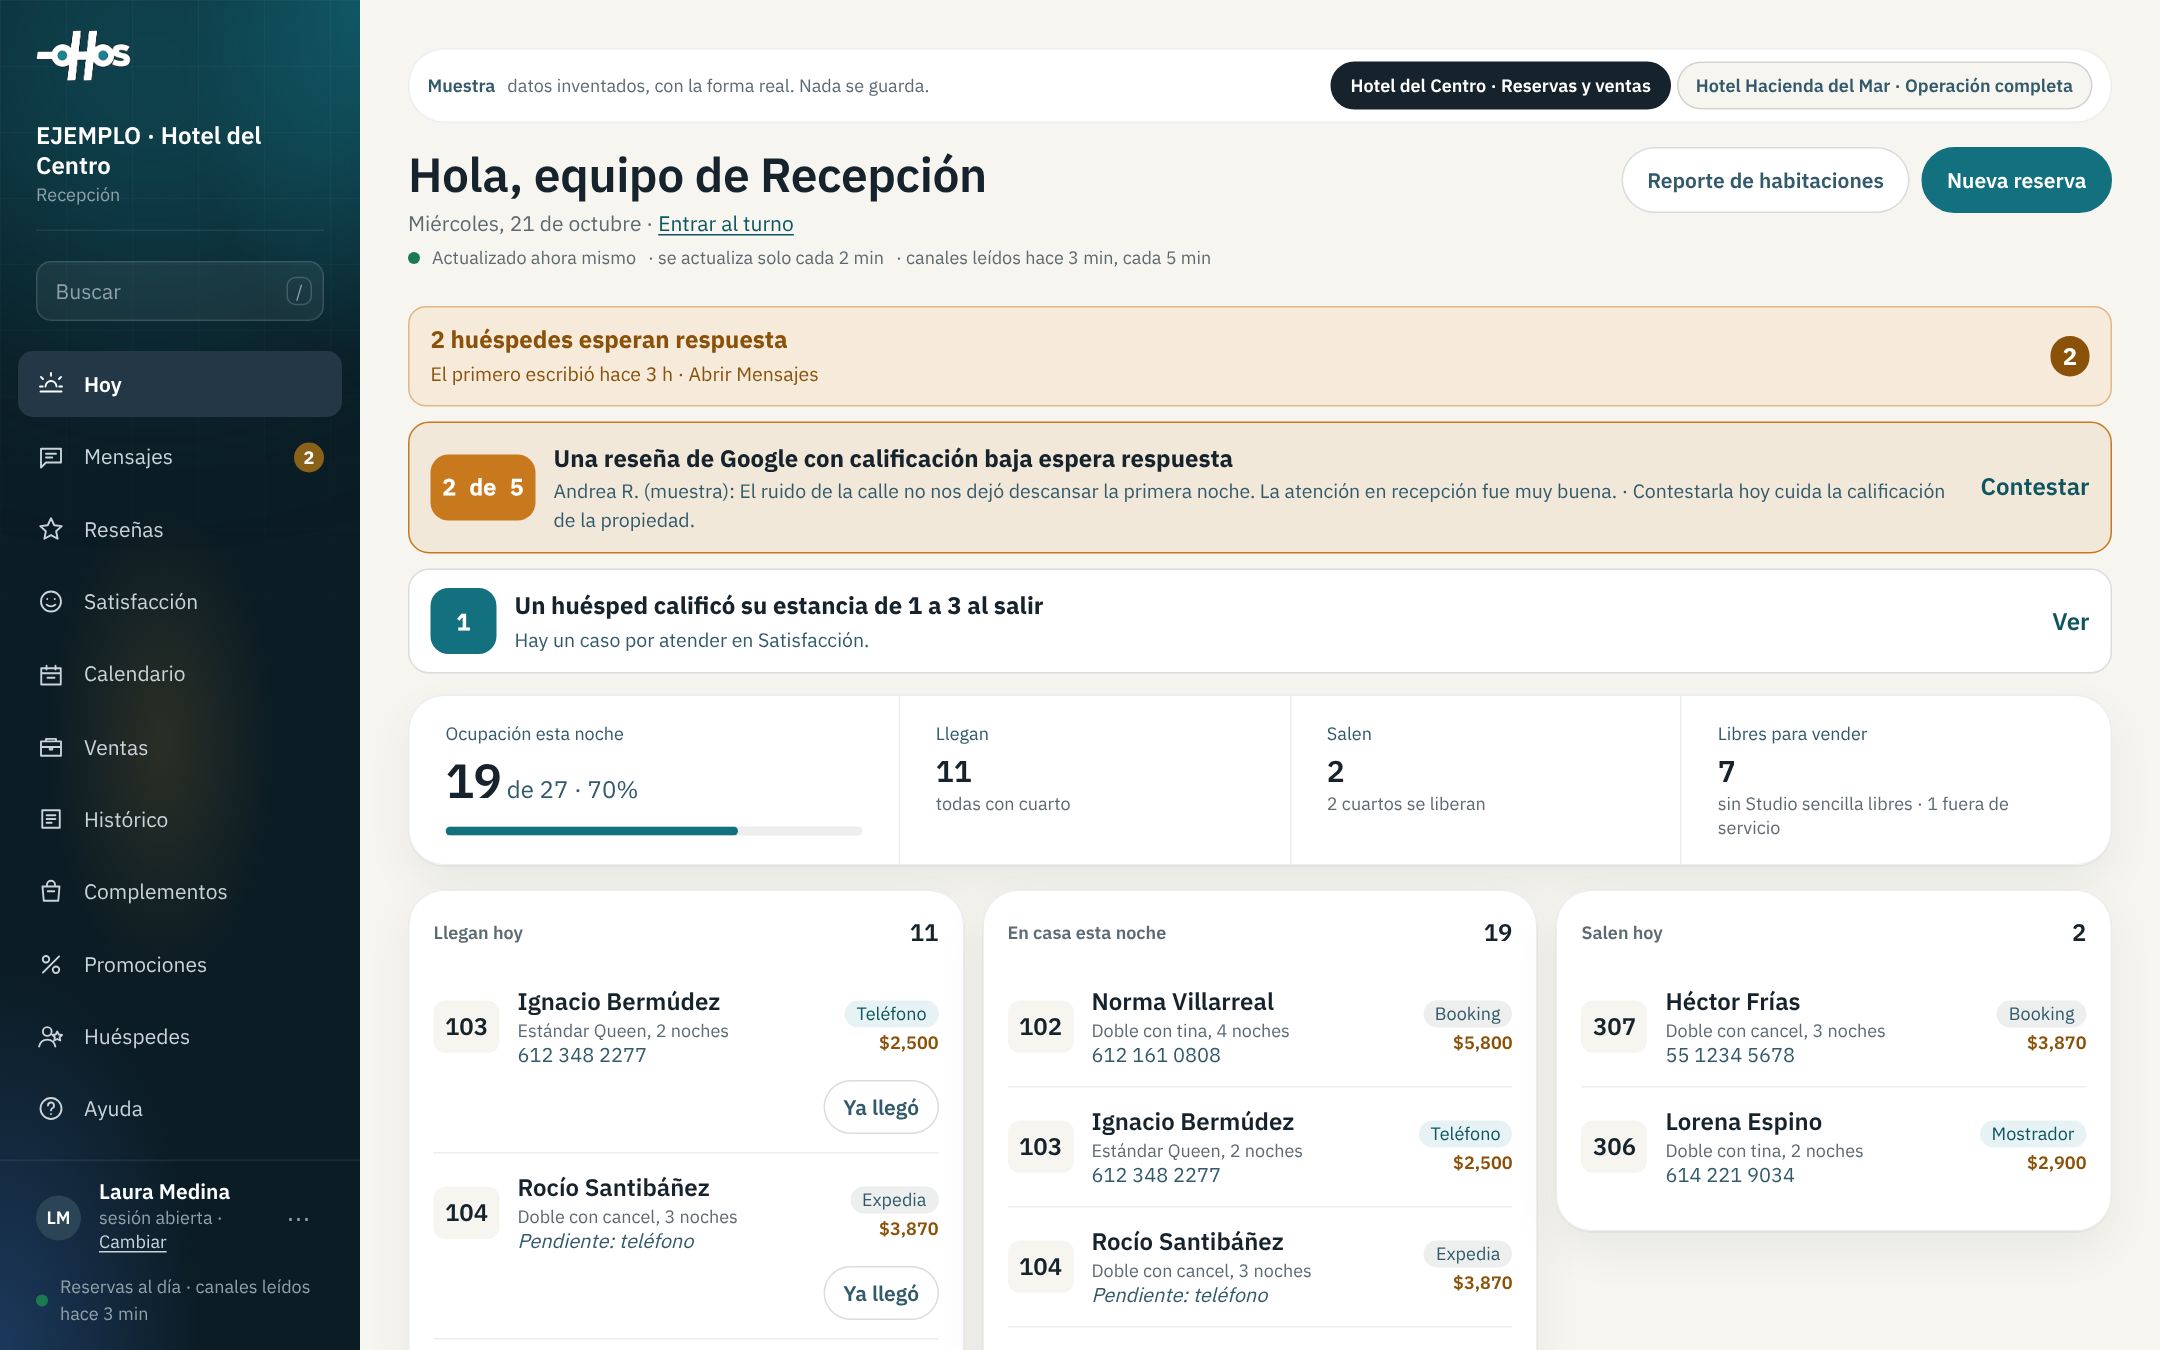This screenshot has width=2160, height=1350.
Task: Click the Hoy sunrise icon in sidebar
Action: (51, 384)
